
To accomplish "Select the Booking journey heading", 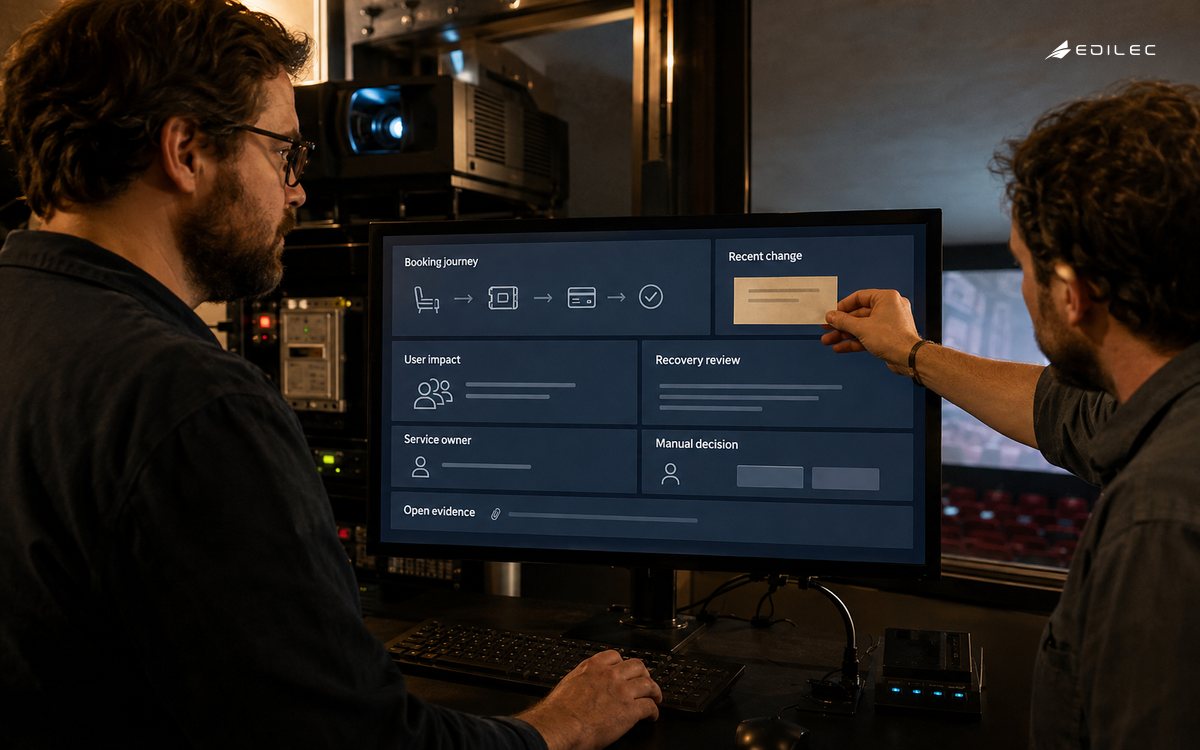I will 441,262.
